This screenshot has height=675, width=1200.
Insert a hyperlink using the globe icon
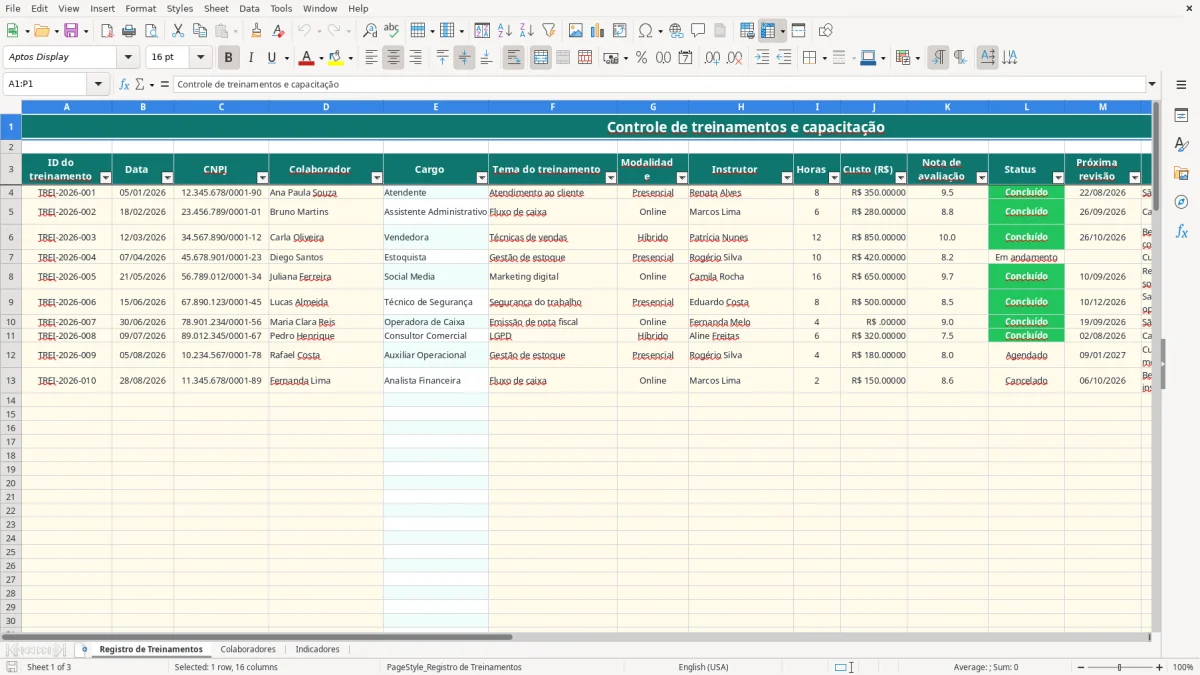[676, 31]
